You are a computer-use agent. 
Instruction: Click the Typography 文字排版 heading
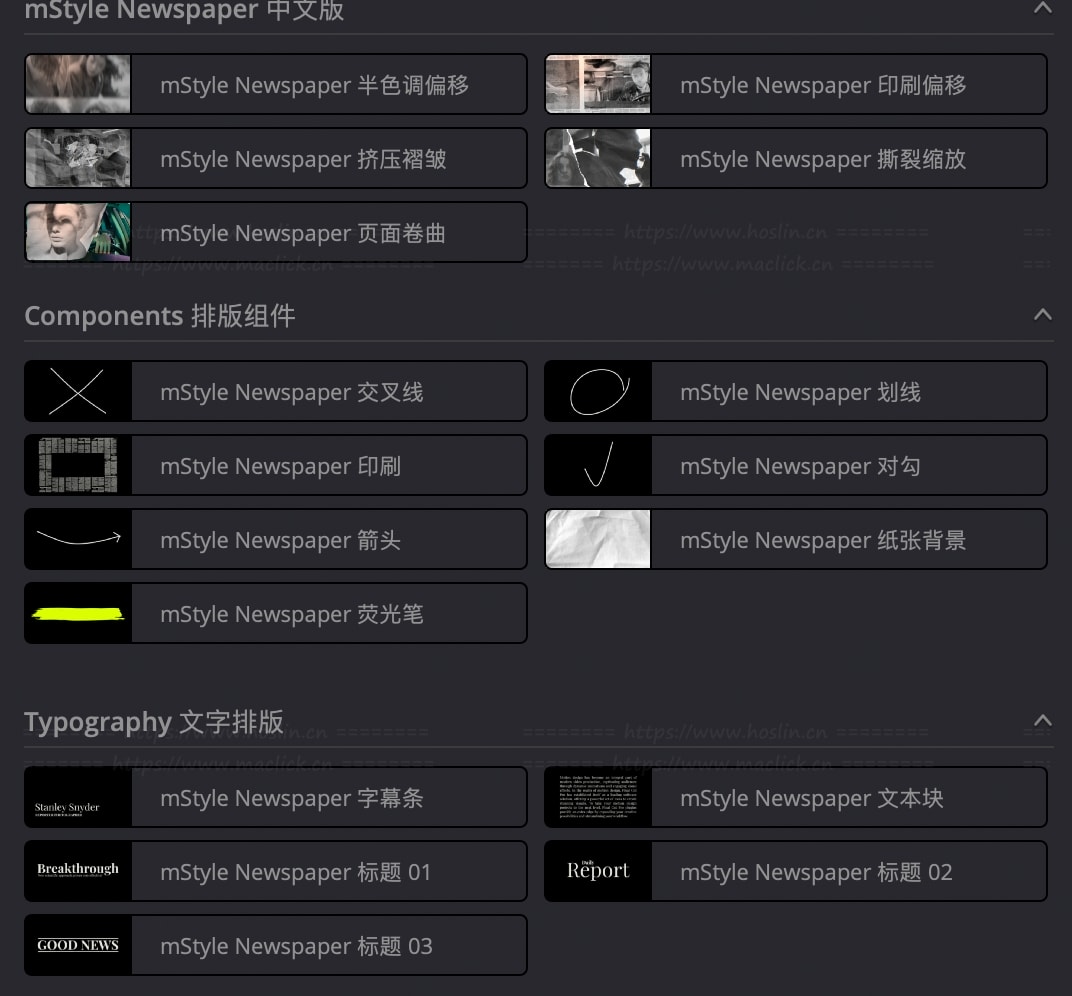point(154,722)
